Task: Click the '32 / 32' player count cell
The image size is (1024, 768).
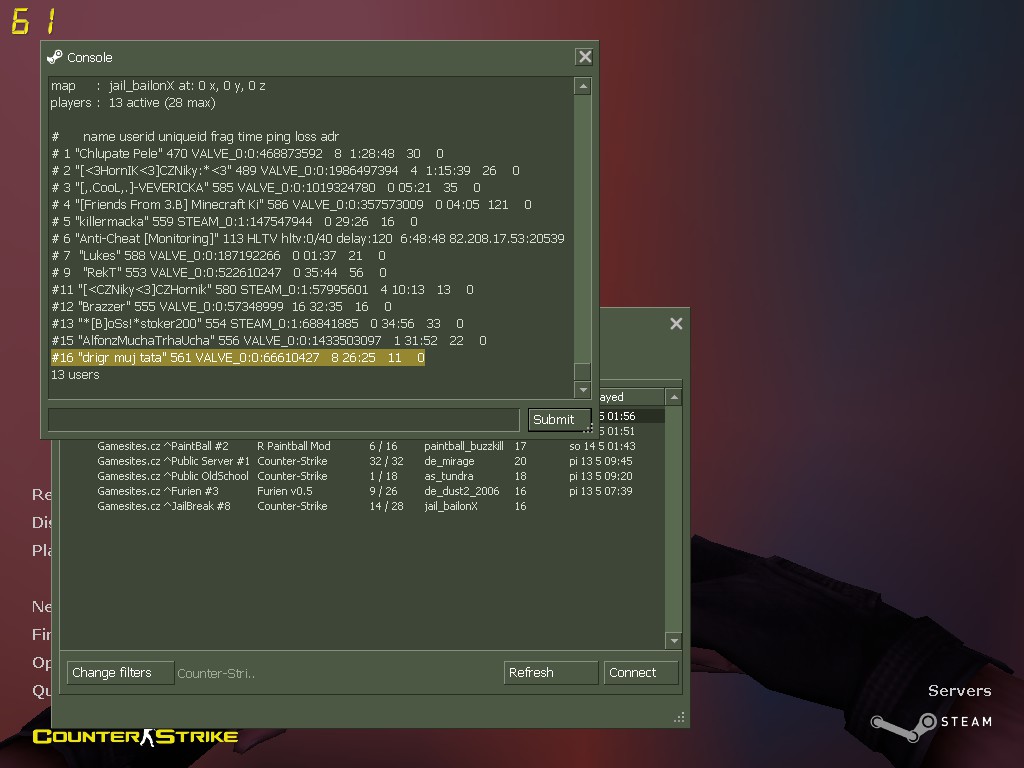Action: pos(386,462)
